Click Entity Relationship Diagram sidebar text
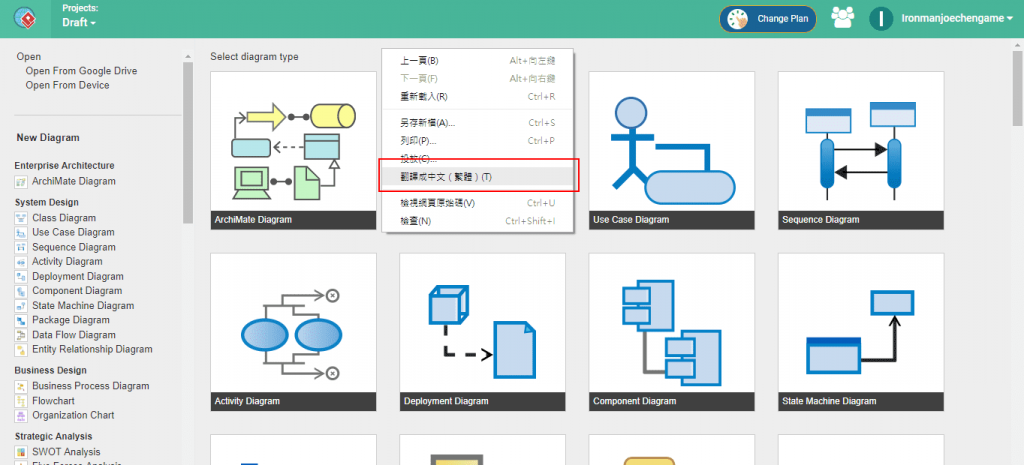Image resolution: width=1024 pixels, height=465 pixels. (x=92, y=349)
